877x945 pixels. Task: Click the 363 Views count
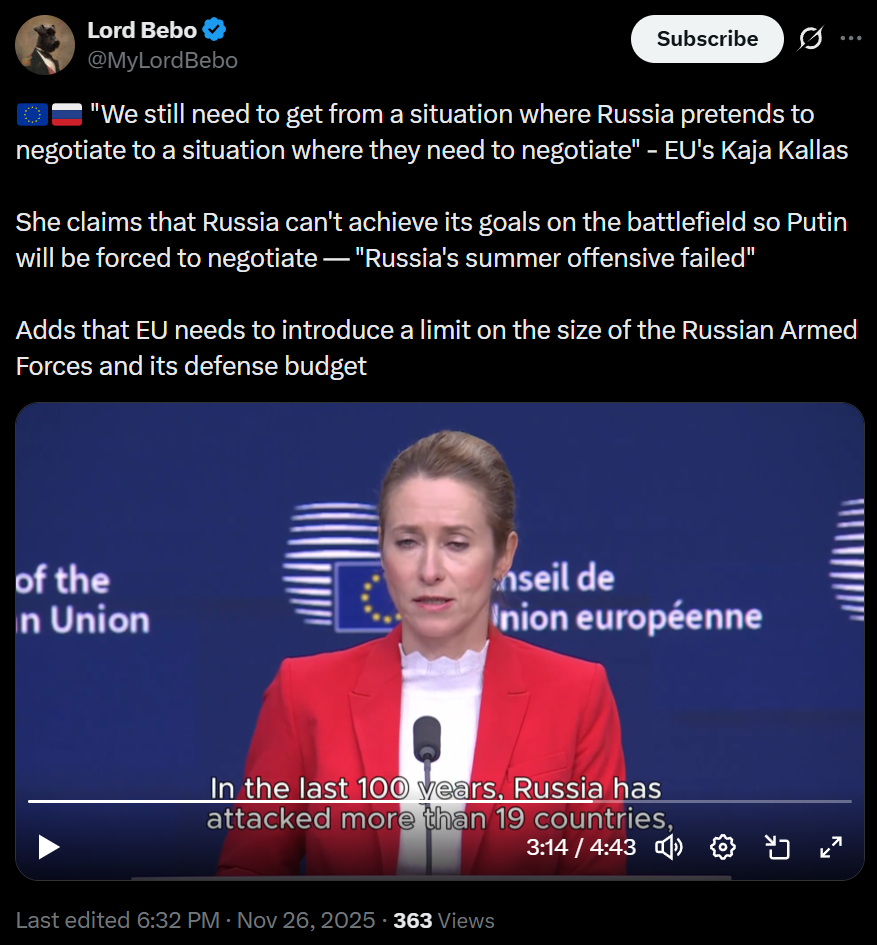pyautogui.click(x=444, y=920)
